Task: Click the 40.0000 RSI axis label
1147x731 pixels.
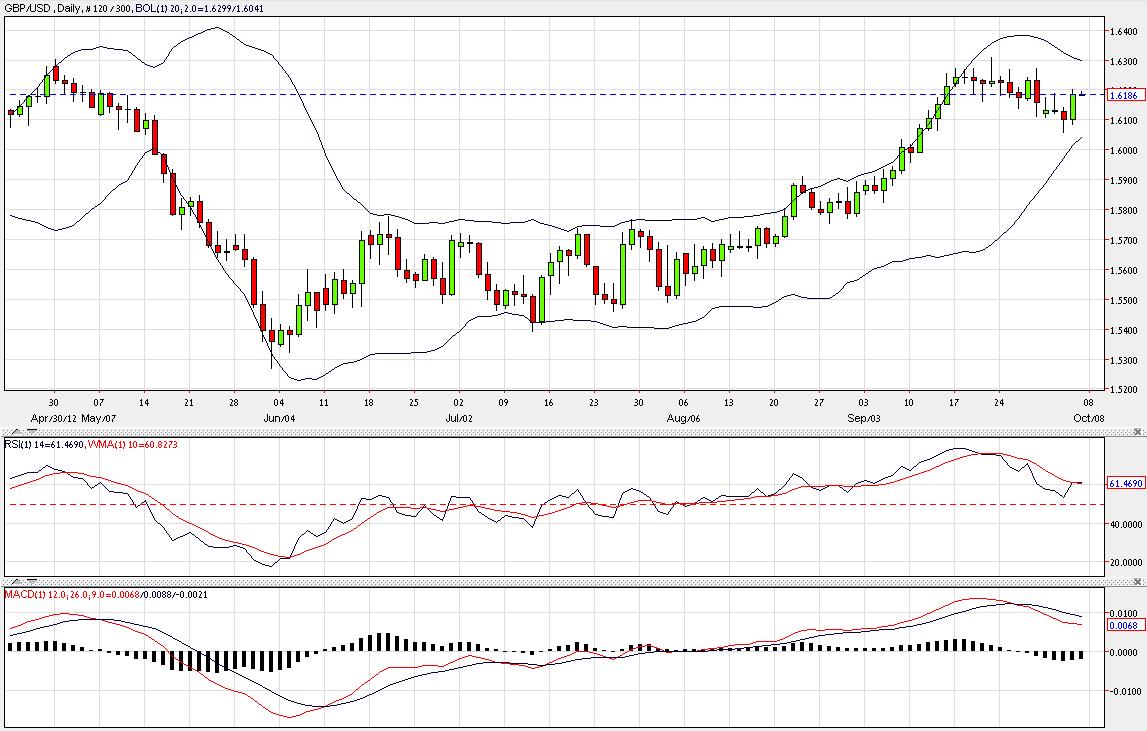Action: (1127, 525)
